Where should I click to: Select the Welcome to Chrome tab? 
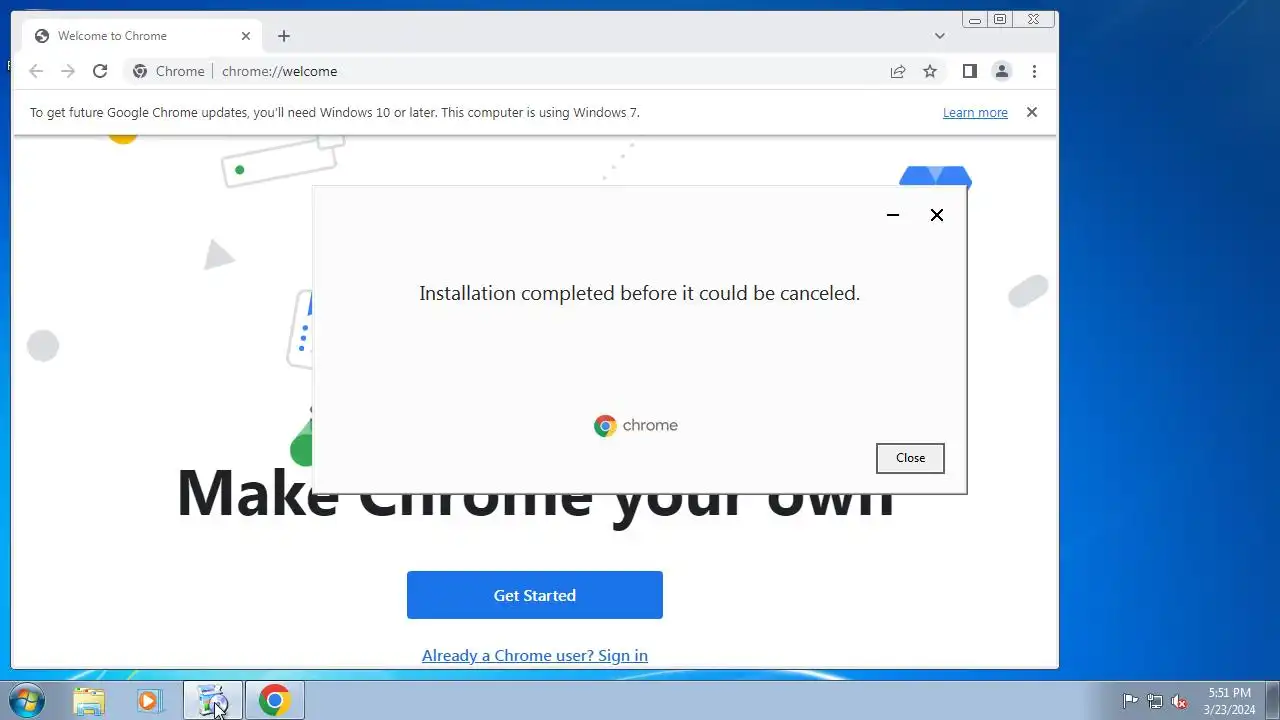coord(142,36)
